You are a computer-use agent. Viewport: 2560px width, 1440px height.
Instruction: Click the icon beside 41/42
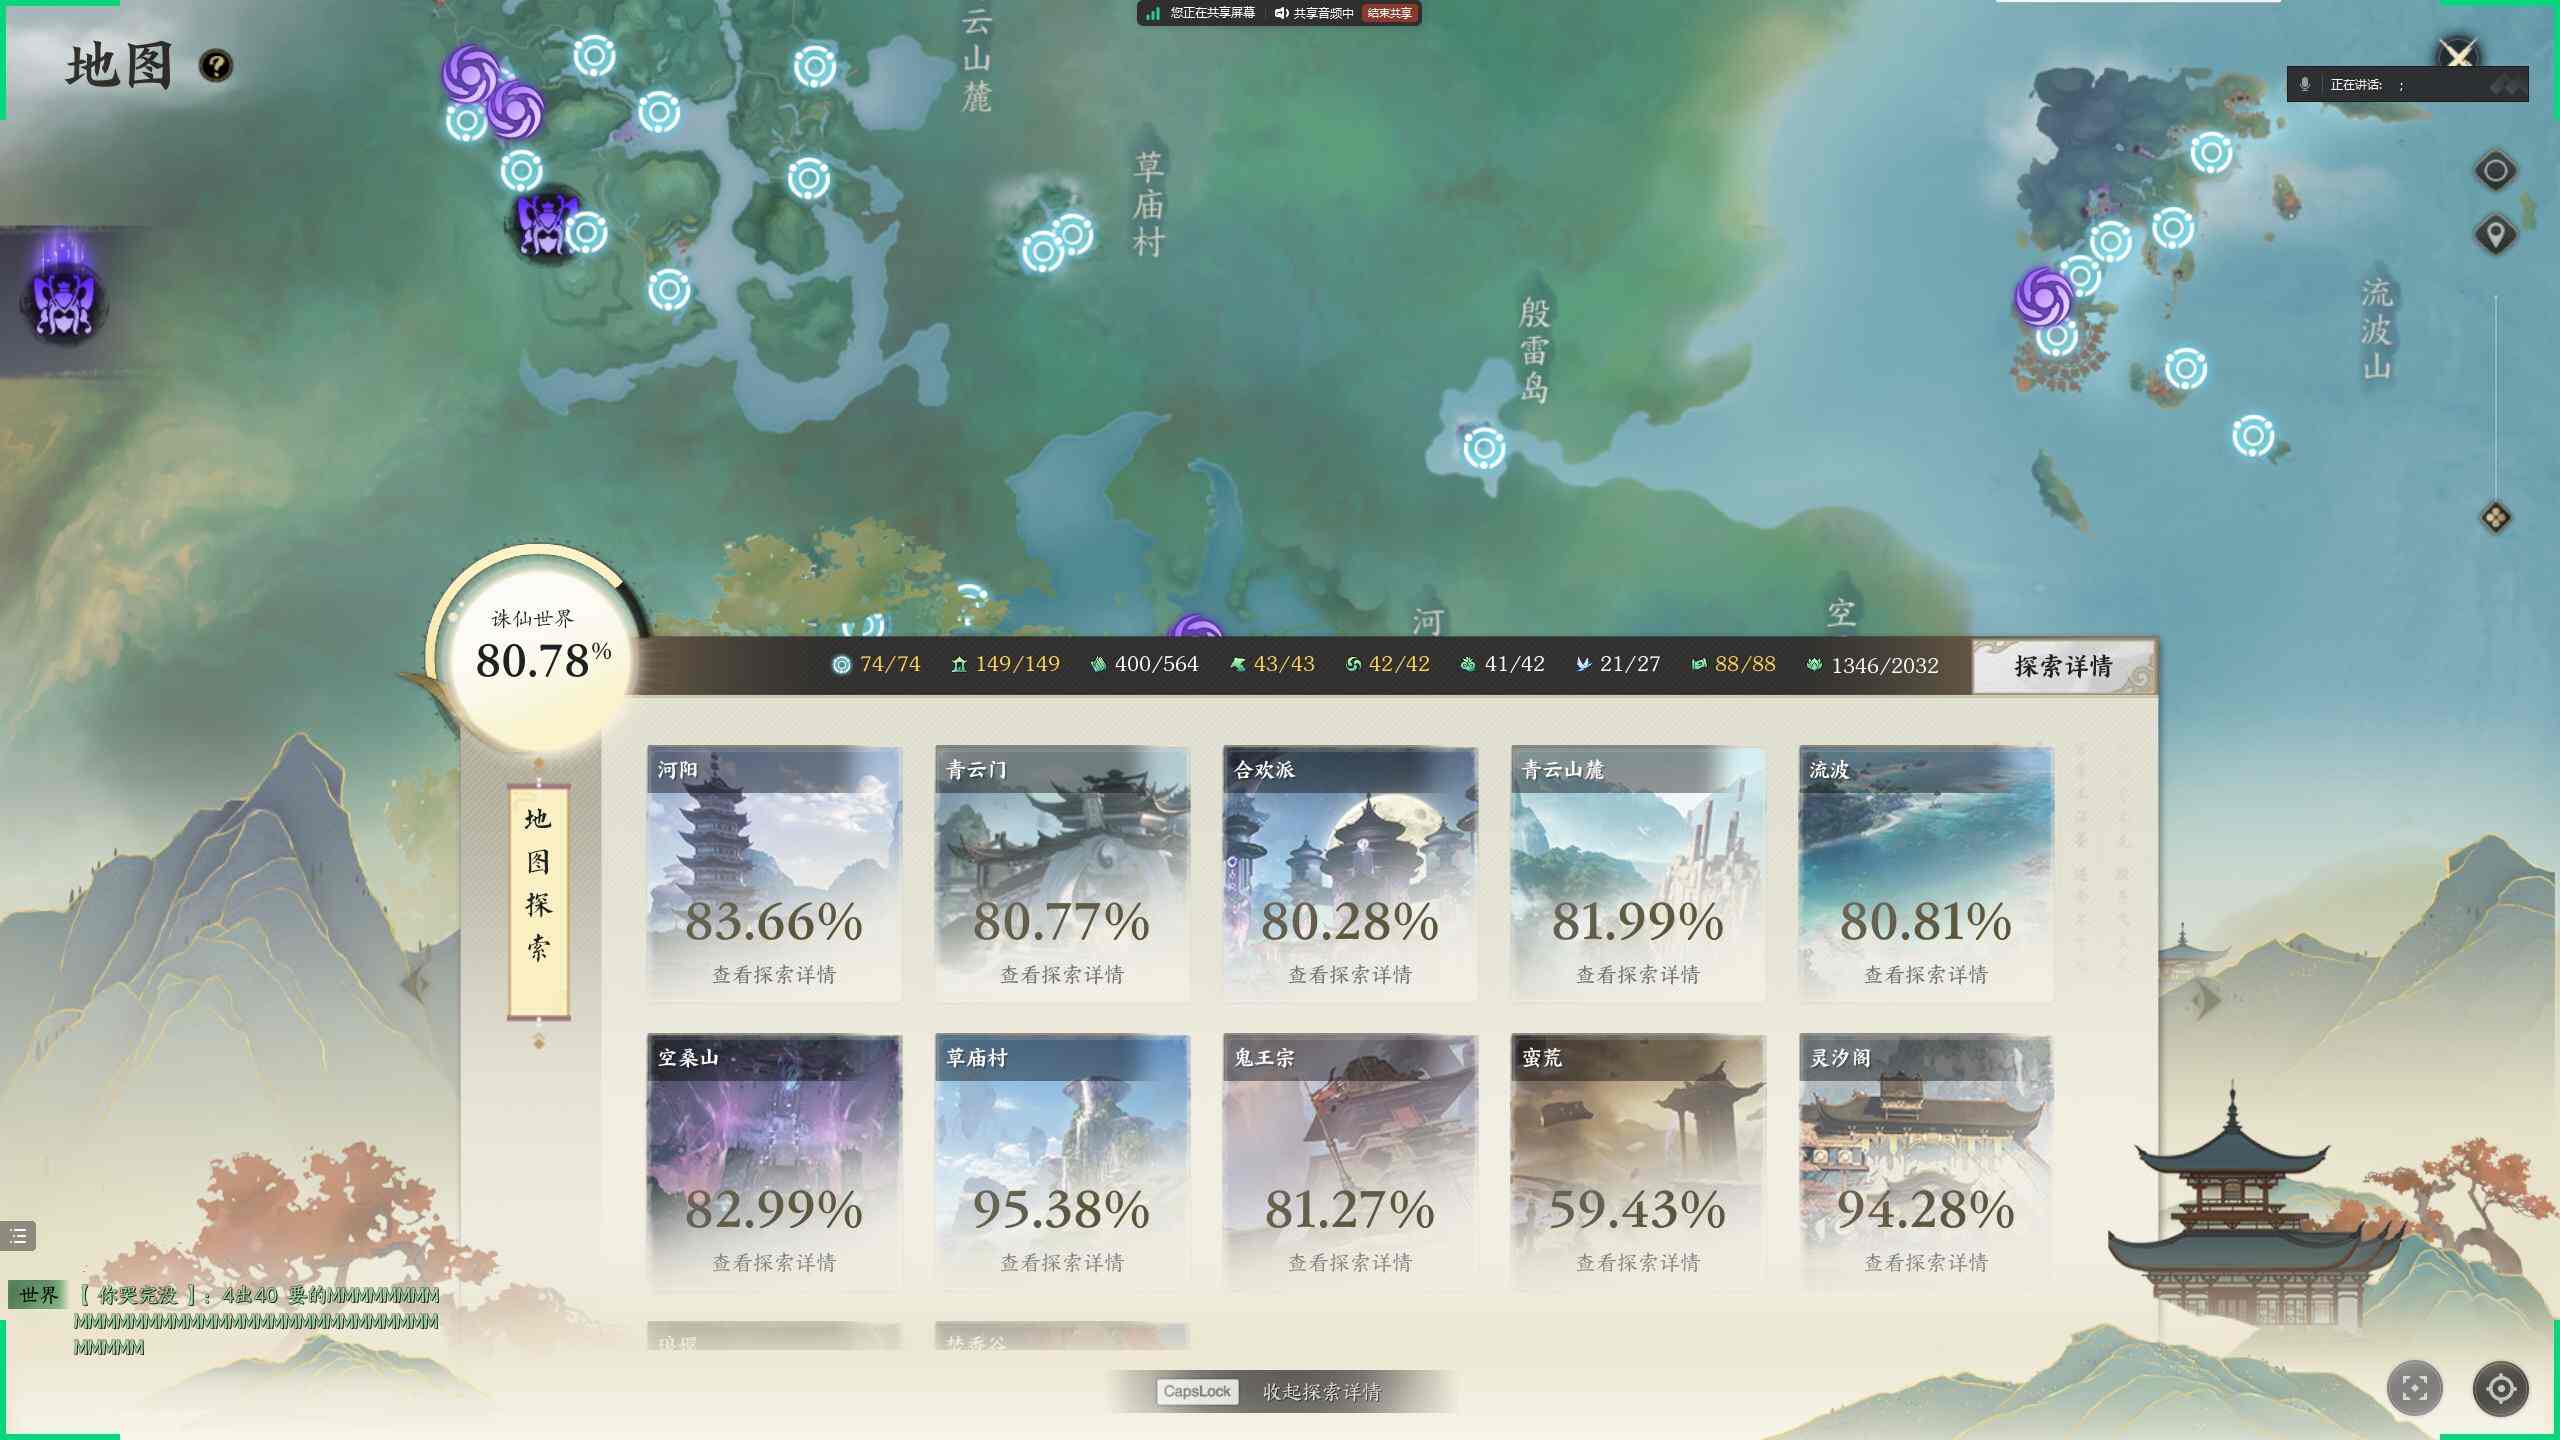point(1468,665)
